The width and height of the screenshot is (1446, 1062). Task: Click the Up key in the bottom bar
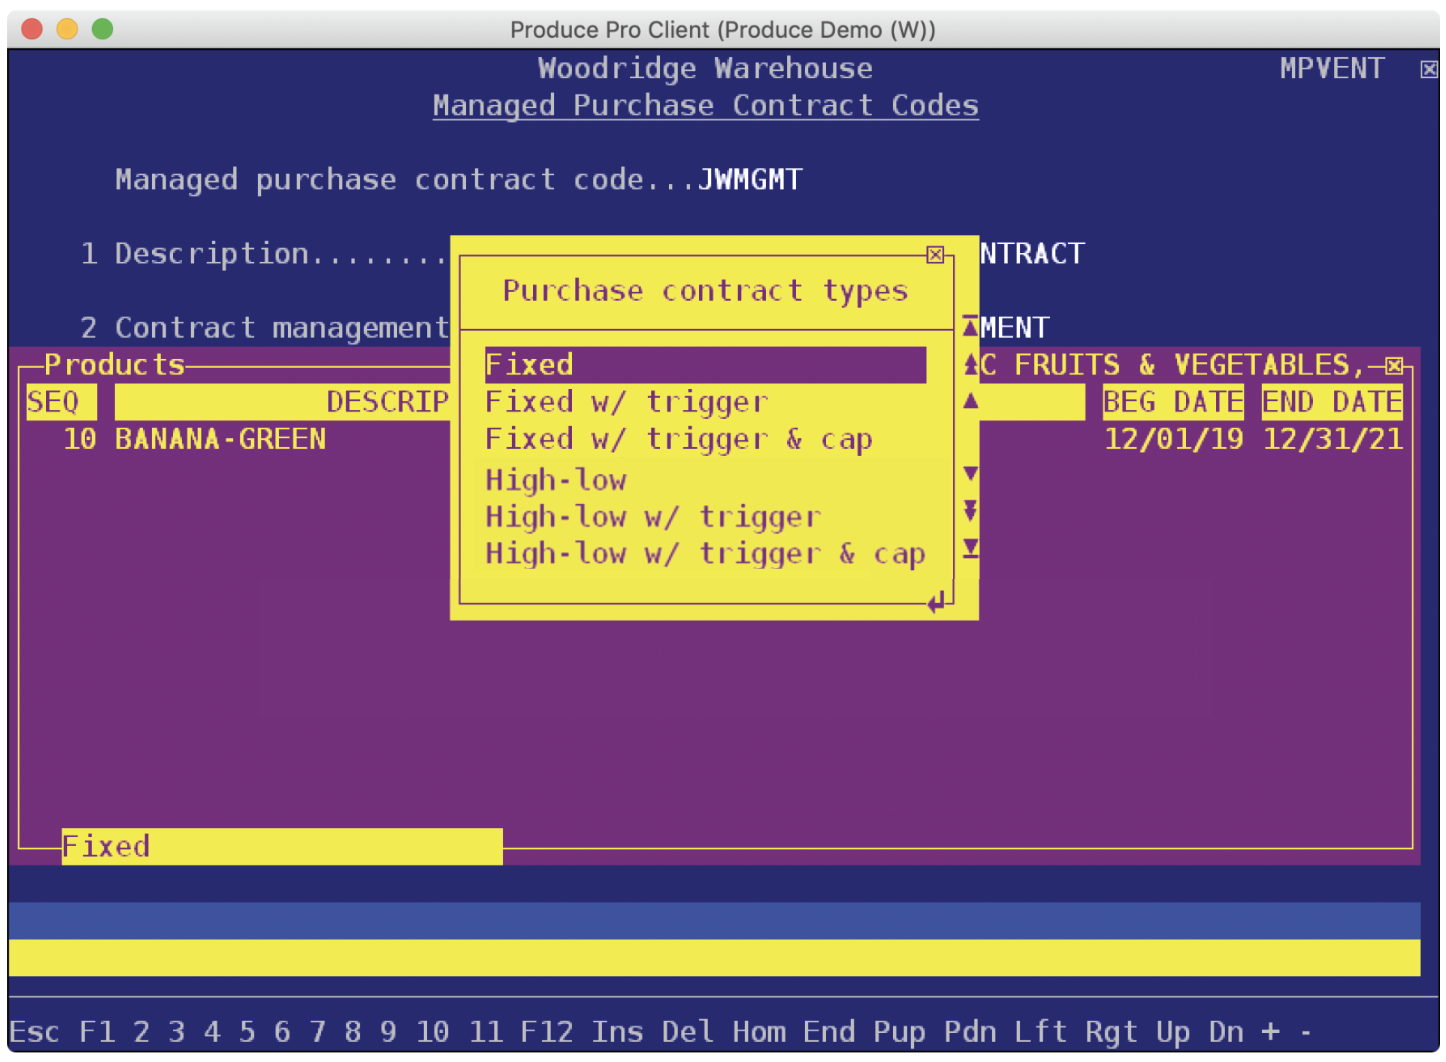1174,1031
